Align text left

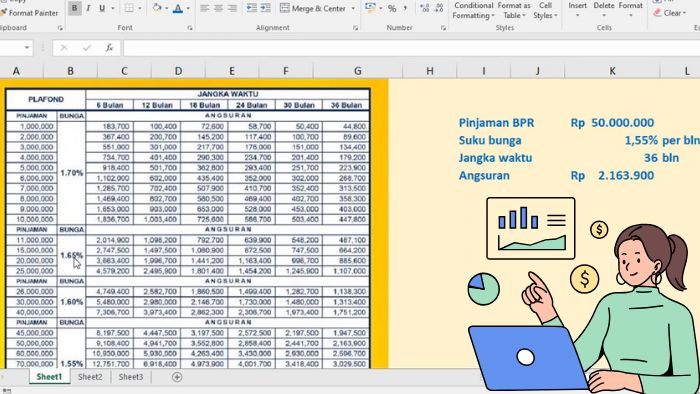click(204, 8)
